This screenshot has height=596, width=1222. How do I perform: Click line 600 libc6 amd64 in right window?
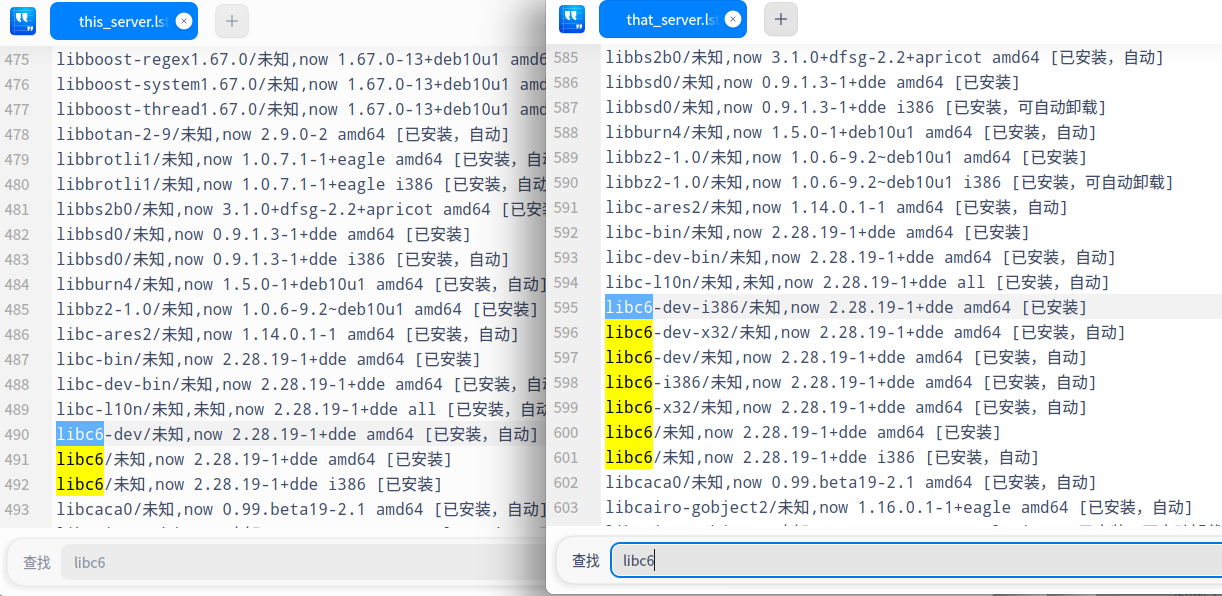pos(803,432)
